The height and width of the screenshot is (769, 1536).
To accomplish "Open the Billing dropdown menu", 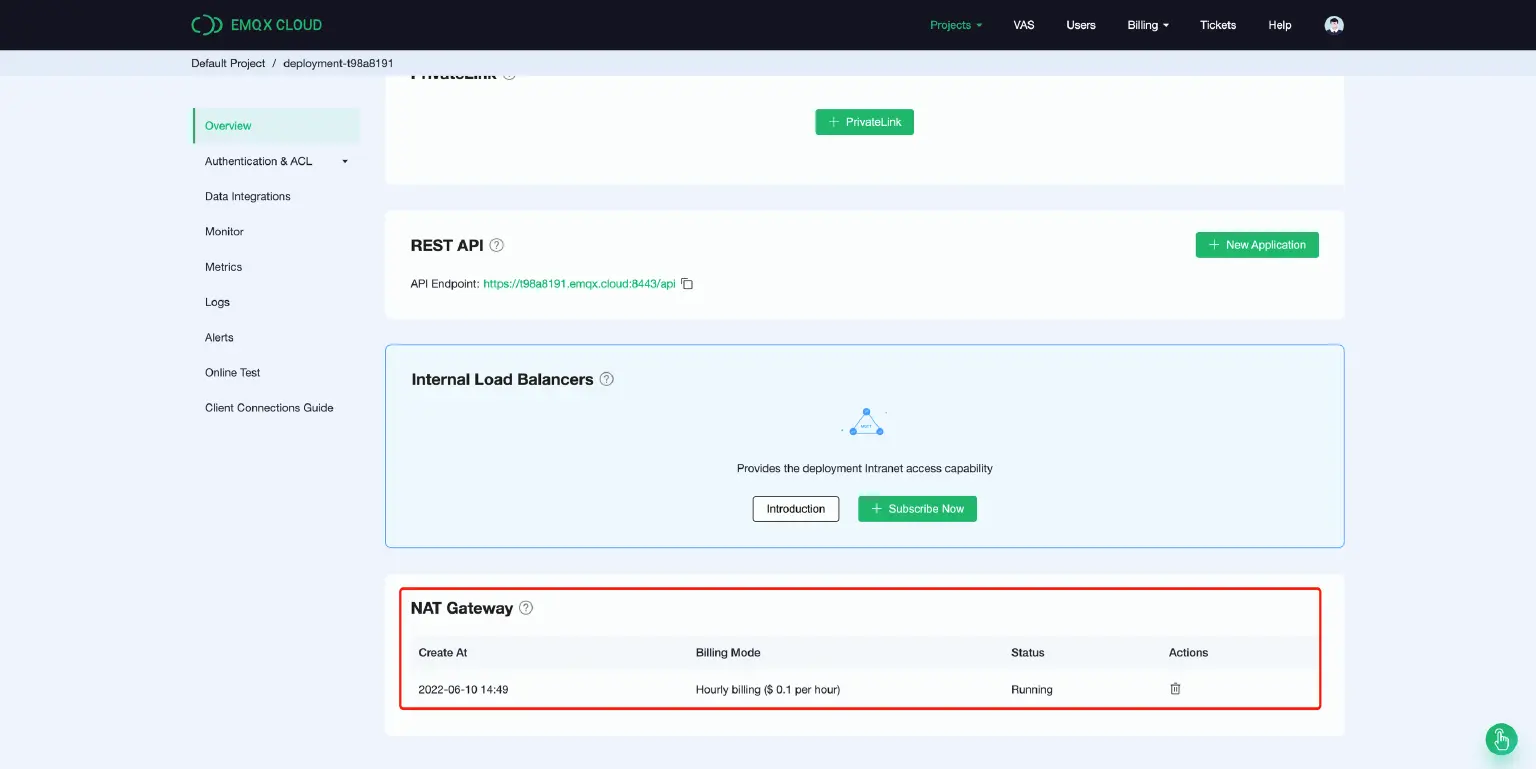I will (x=1147, y=24).
